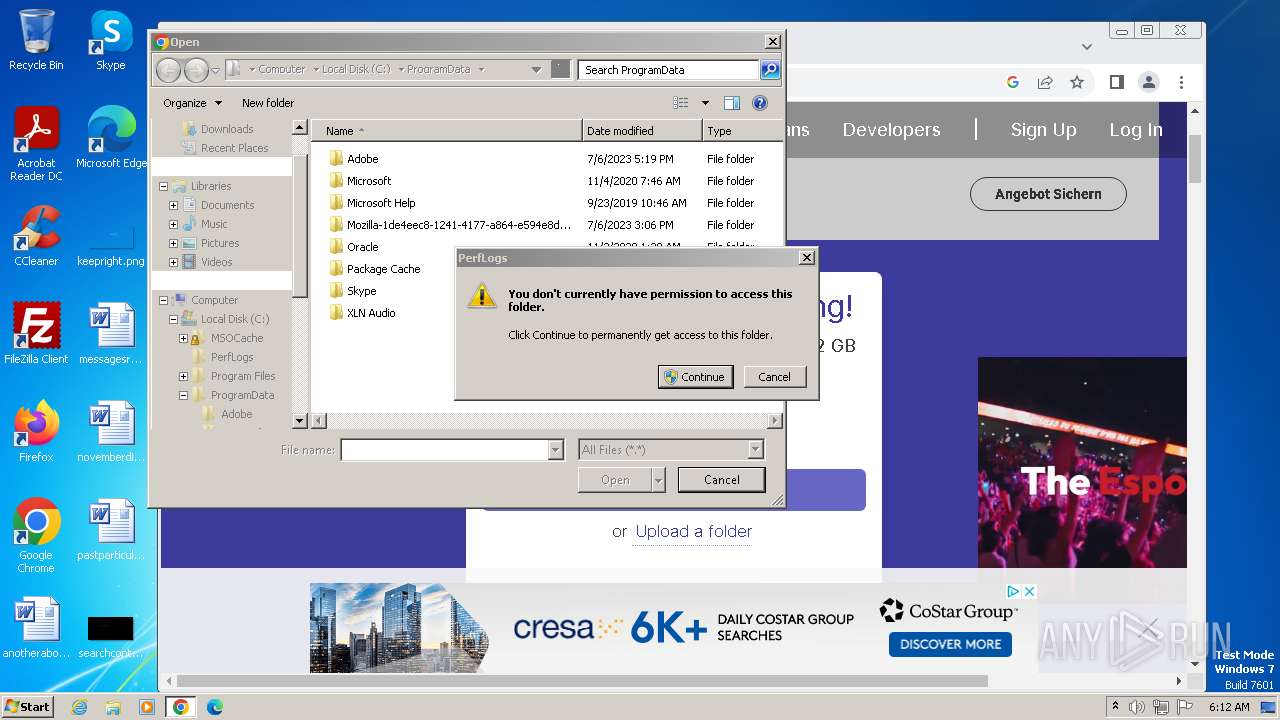Open Chrome's three-dot menu
The image size is (1280, 720).
[x=1181, y=82]
